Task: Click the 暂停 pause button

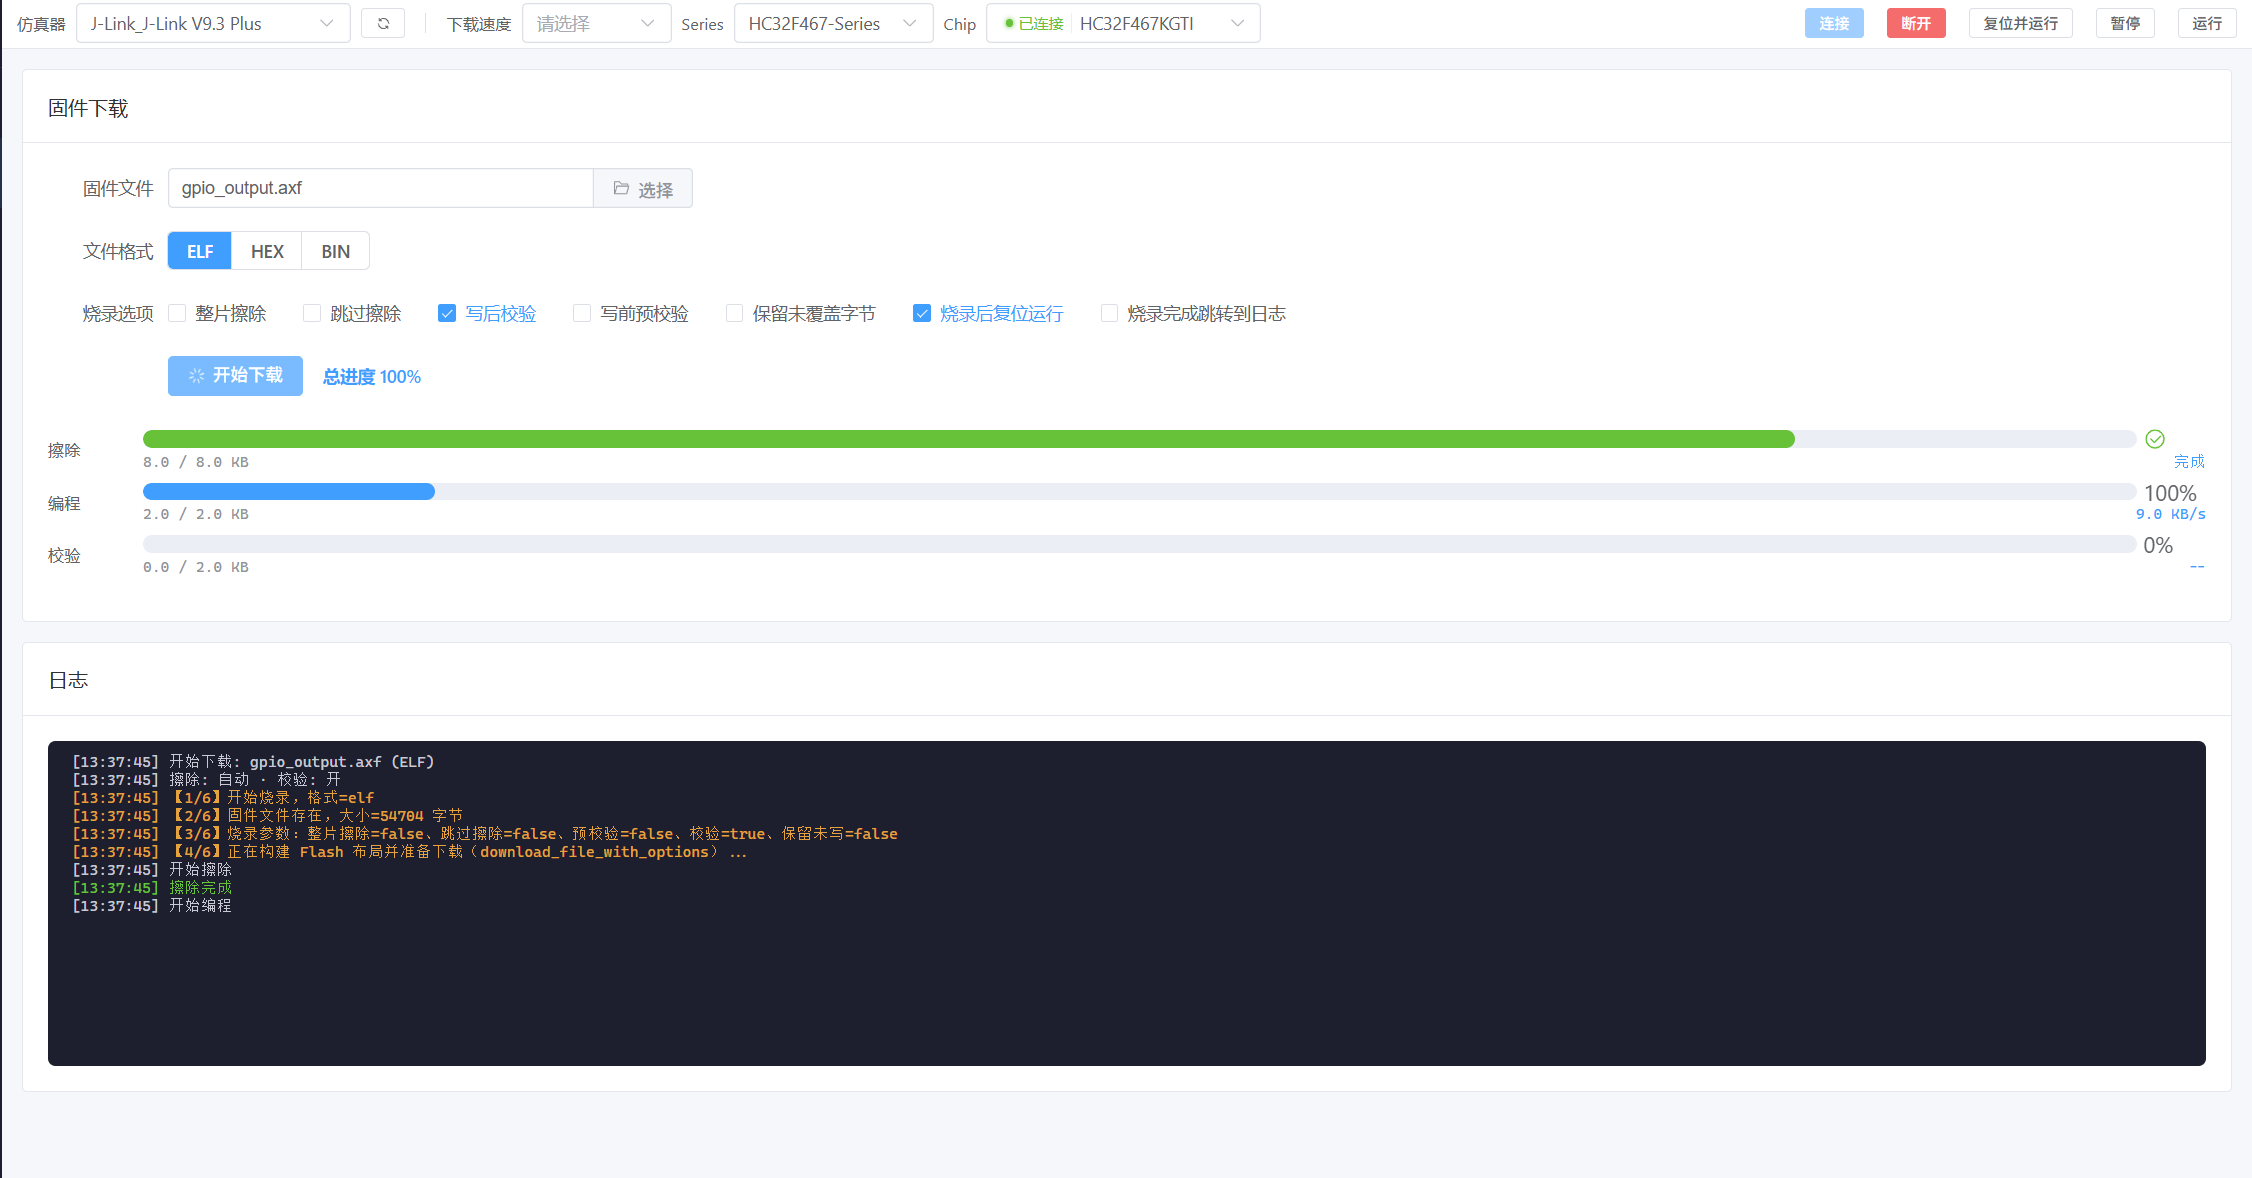Action: (x=2125, y=23)
